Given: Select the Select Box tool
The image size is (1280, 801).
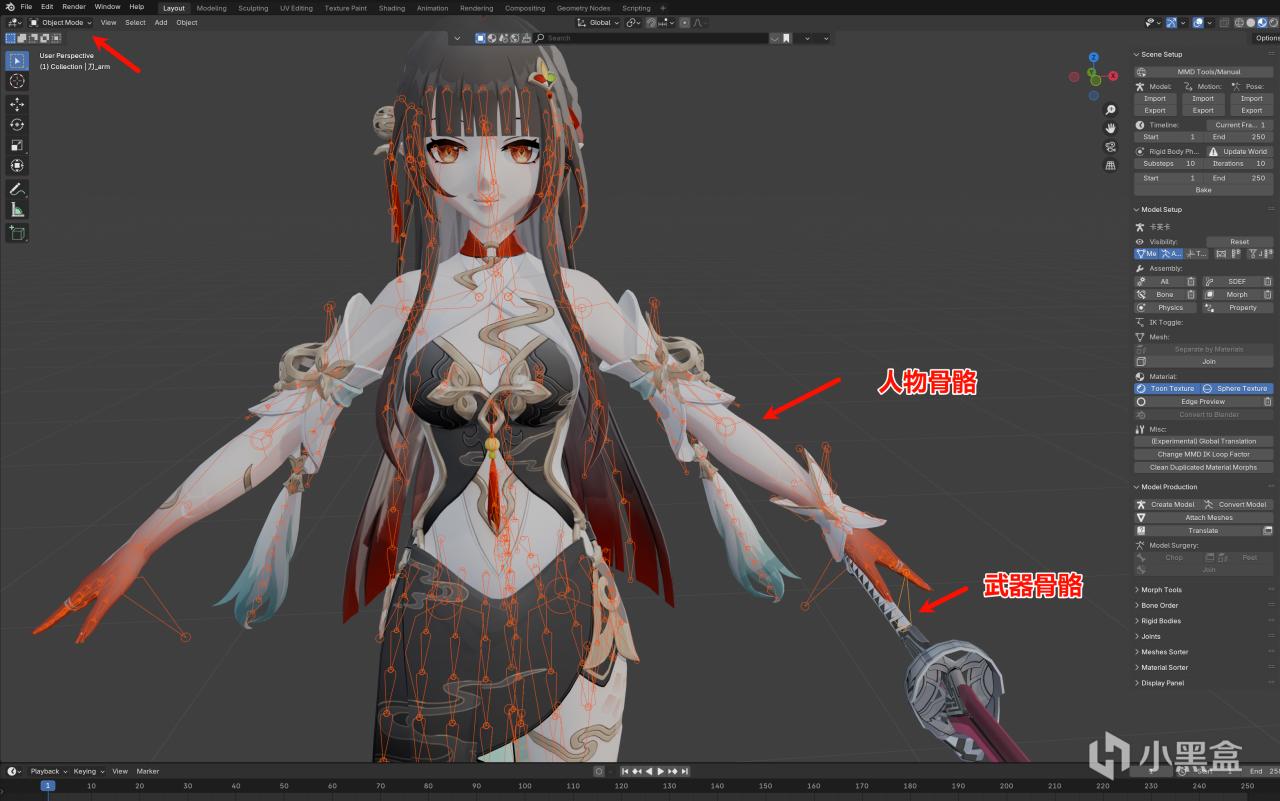Looking at the screenshot, I should (17, 60).
